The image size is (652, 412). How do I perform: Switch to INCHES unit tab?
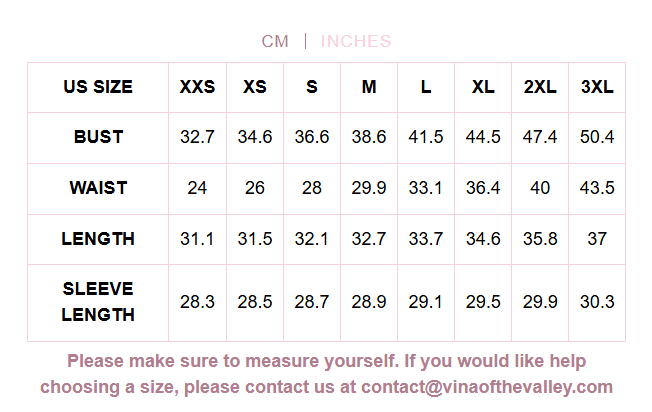coord(356,41)
